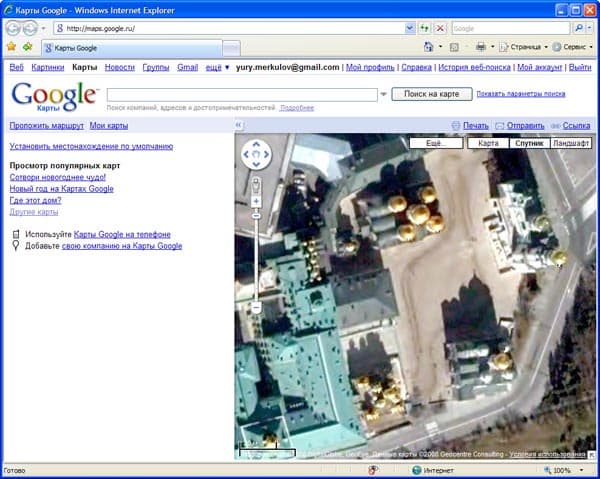The height and width of the screenshot is (479, 600).
Task: Open the Home icon dropdown arrow
Action: (440, 47)
